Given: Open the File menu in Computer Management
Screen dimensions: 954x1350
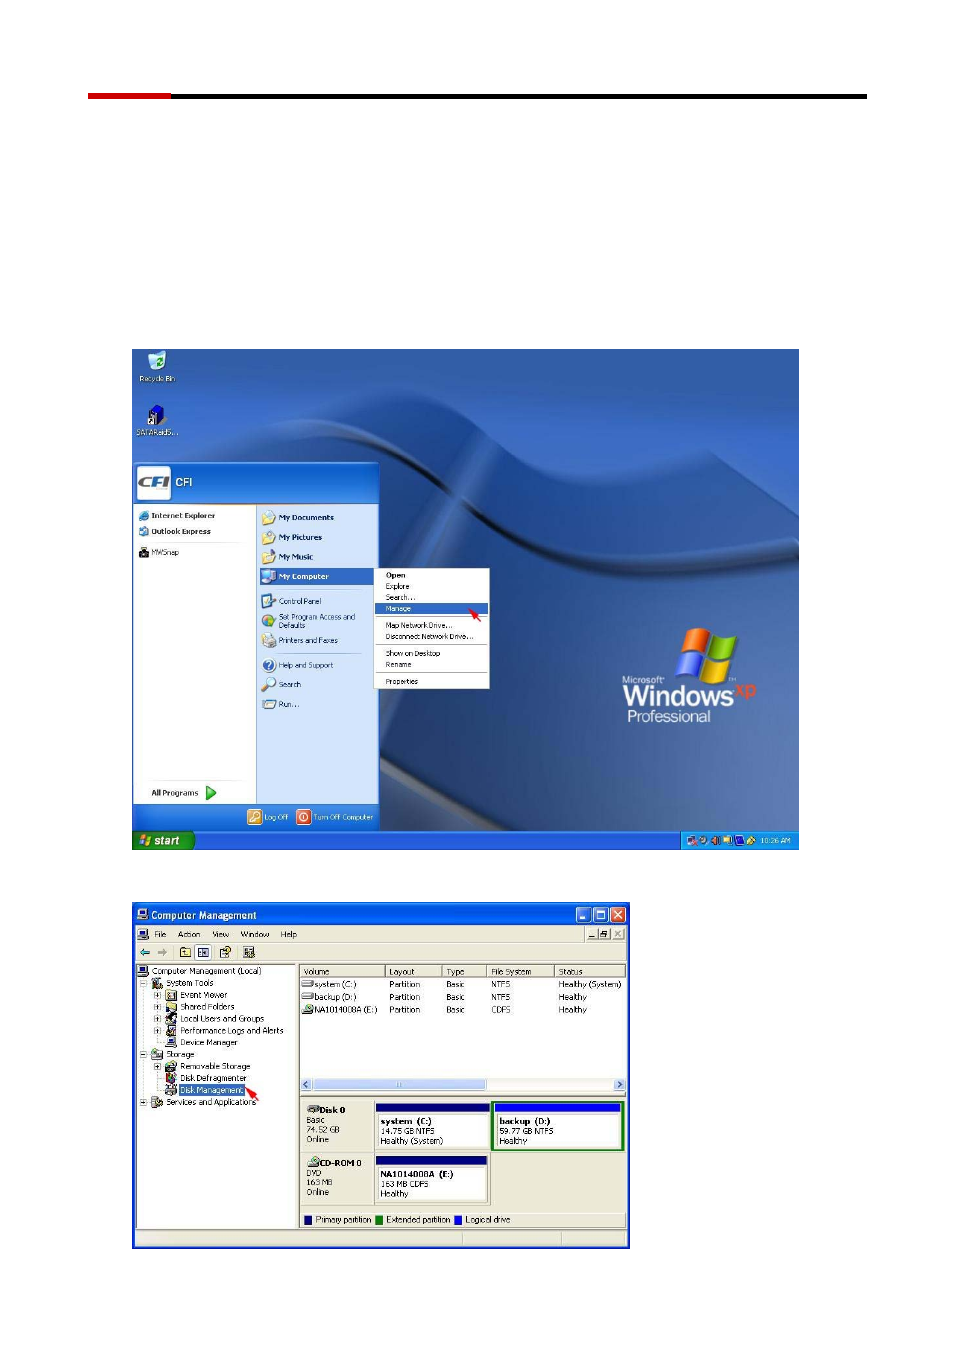Looking at the screenshot, I should pos(160,935).
